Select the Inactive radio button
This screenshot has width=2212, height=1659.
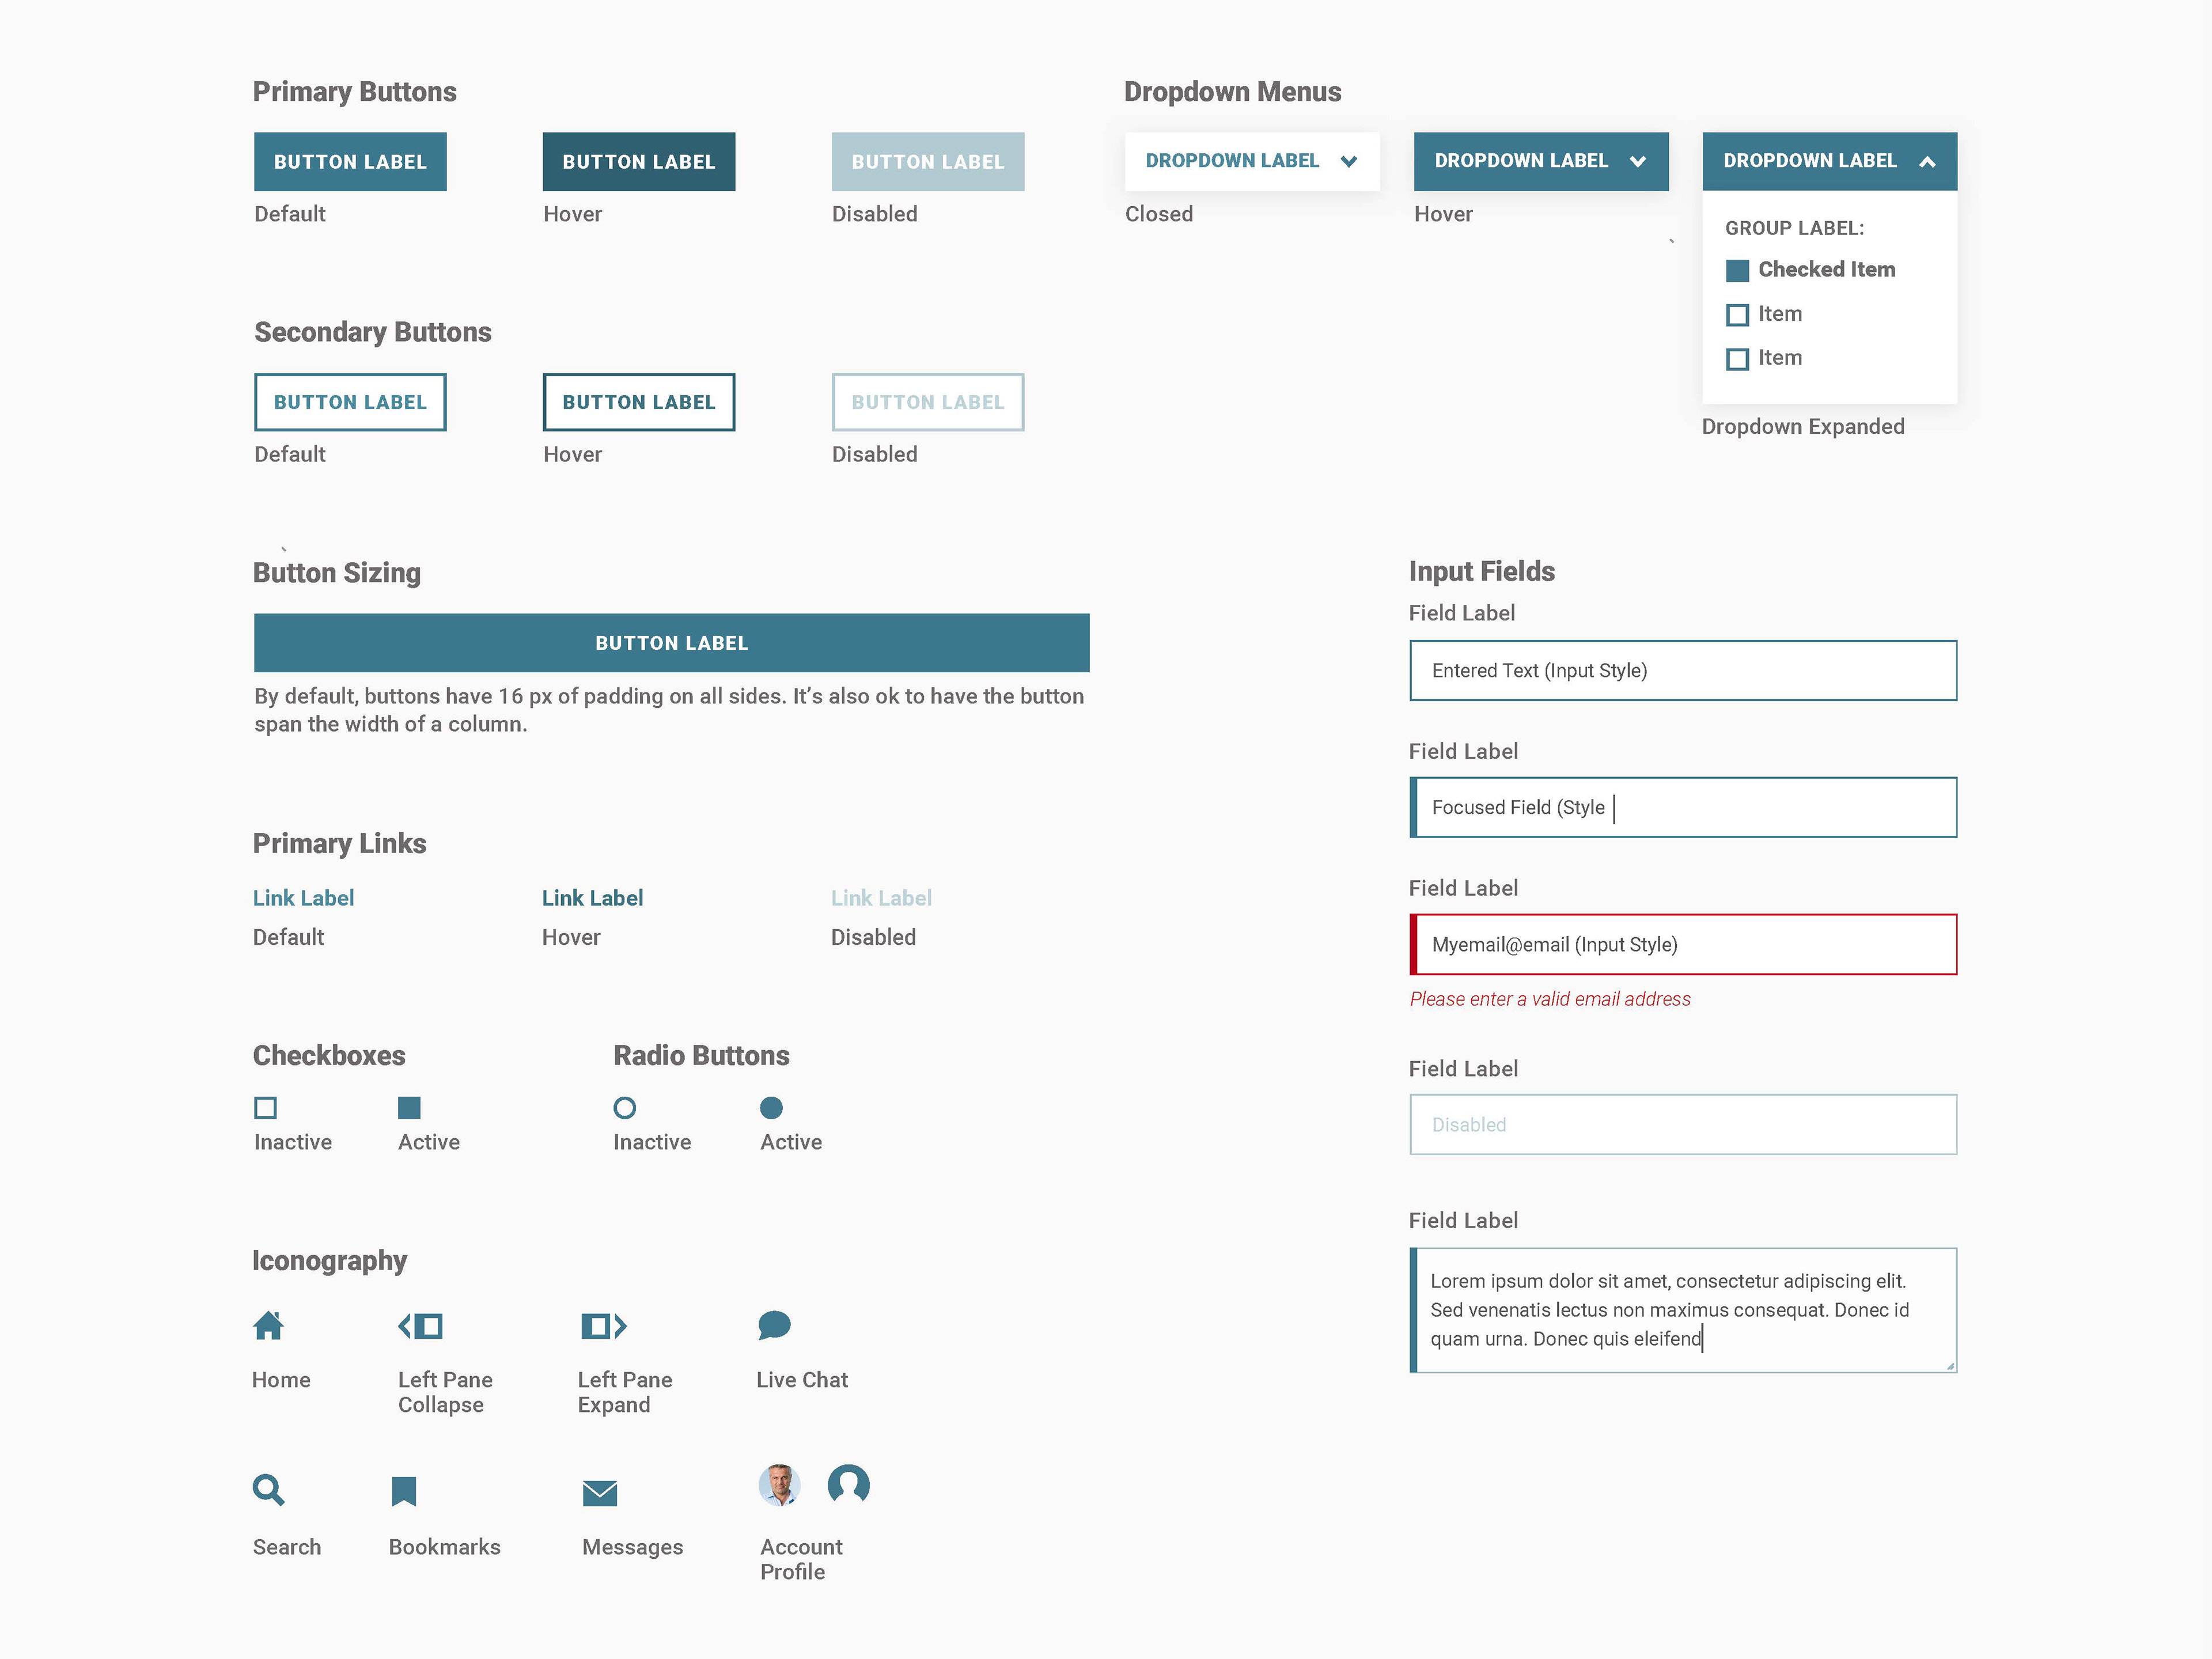[x=625, y=1108]
